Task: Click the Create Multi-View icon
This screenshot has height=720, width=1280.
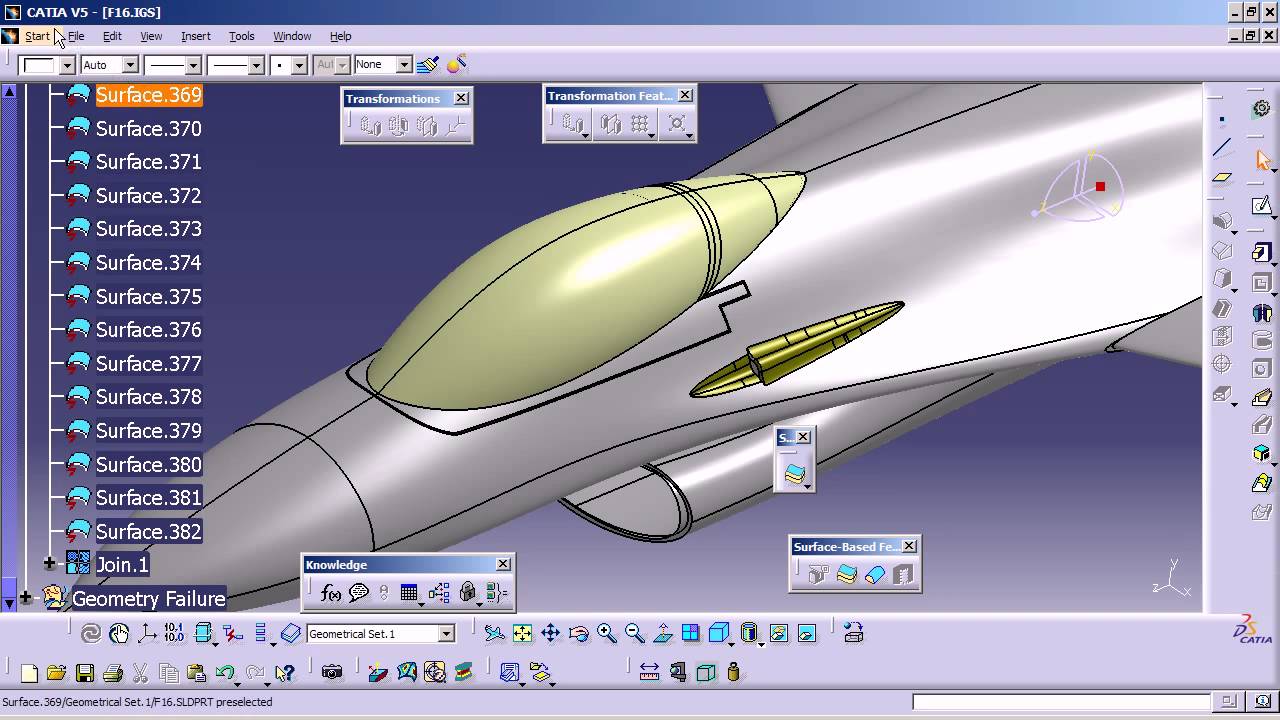Action: coord(690,633)
